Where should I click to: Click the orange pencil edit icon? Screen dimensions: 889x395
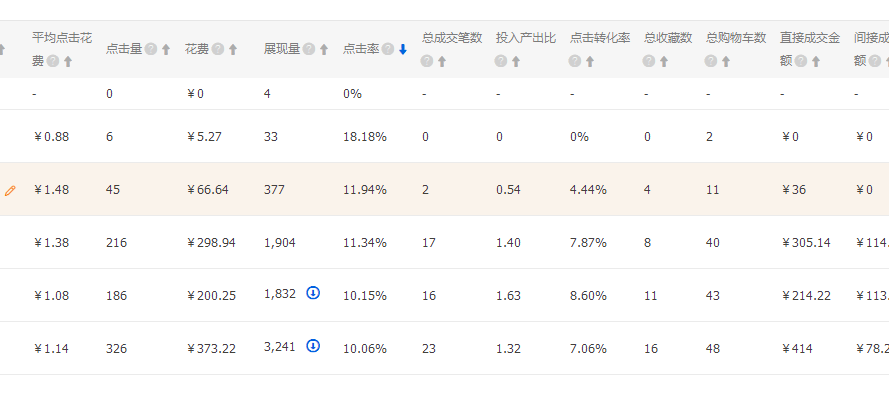point(10,190)
